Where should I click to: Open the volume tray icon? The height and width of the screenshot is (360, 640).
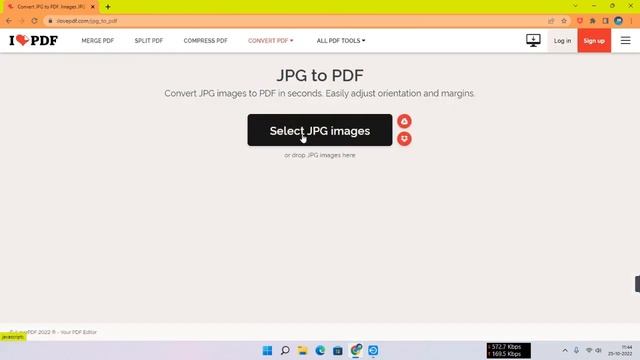point(598,351)
